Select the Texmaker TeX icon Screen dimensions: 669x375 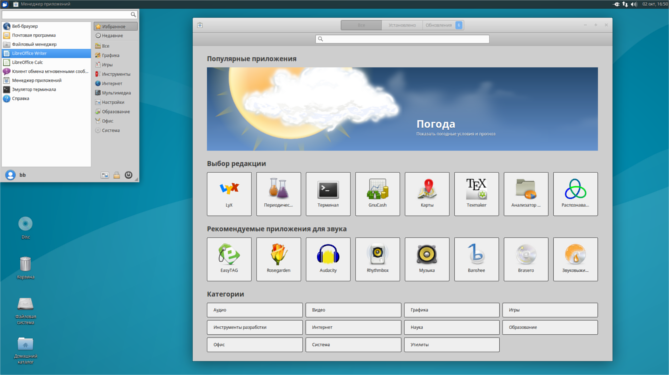[x=476, y=189]
